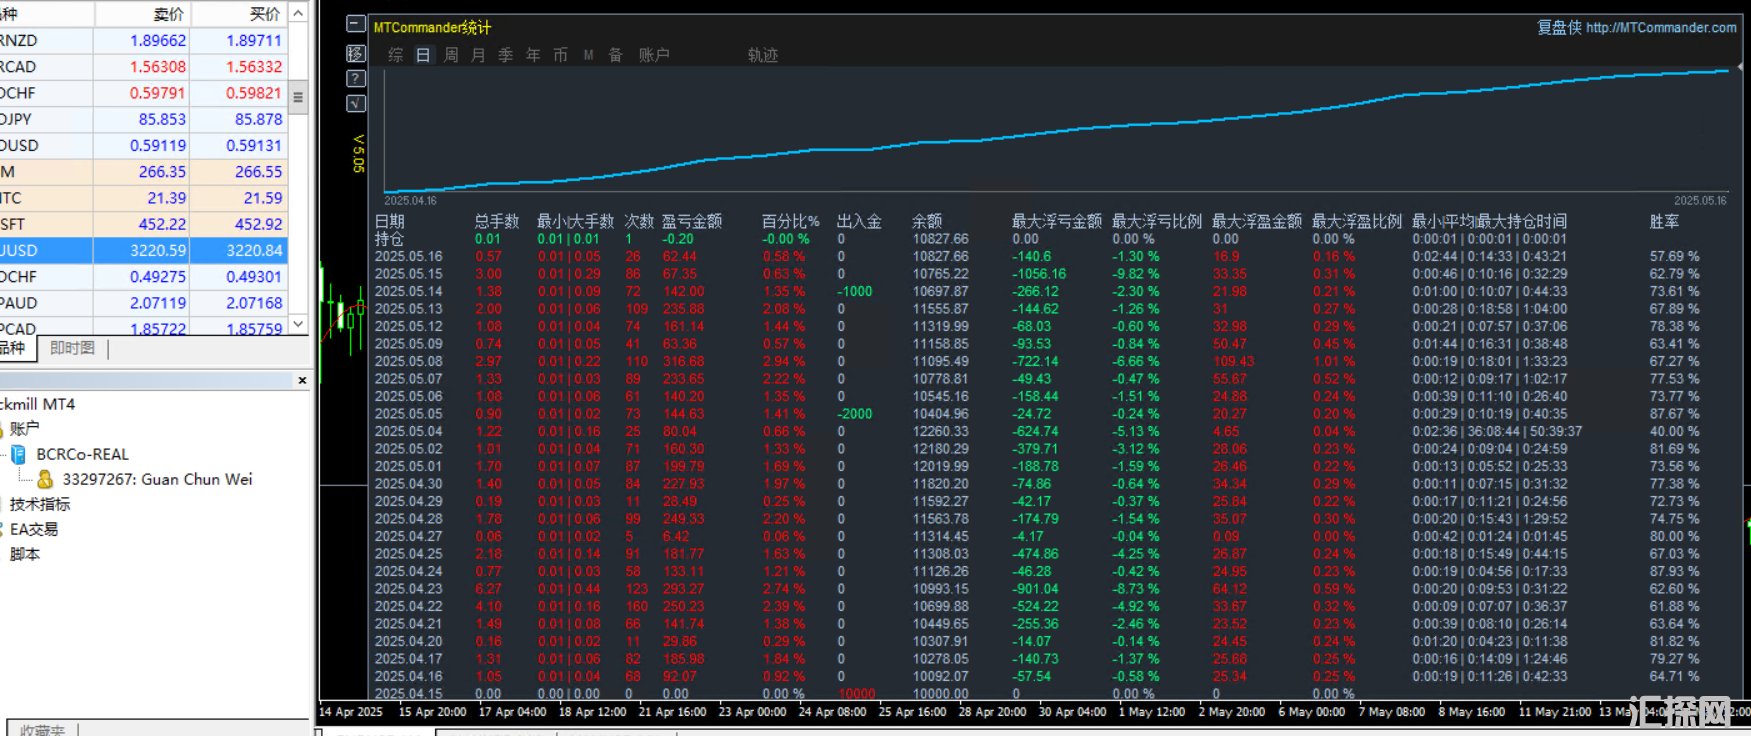Screen dimensions: 1751x736
Task: Click the -1056.16 floating loss value
Action: coord(1038,274)
